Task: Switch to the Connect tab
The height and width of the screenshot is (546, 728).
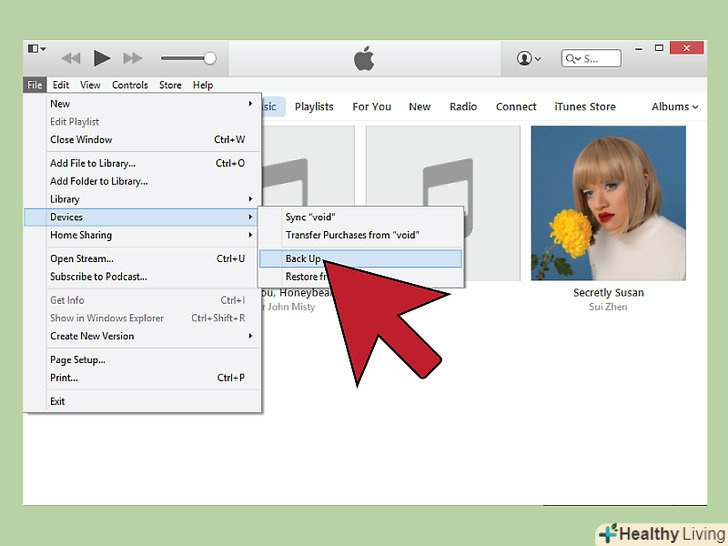Action: point(516,107)
